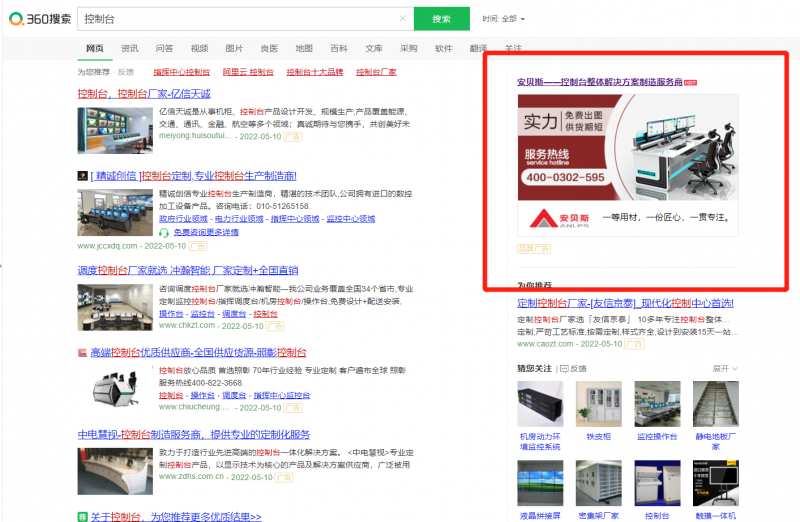Click the 免费咨询更多详情 link
Image resolution: width=800 pixels, height=522 pixels.
coord(206,232)
